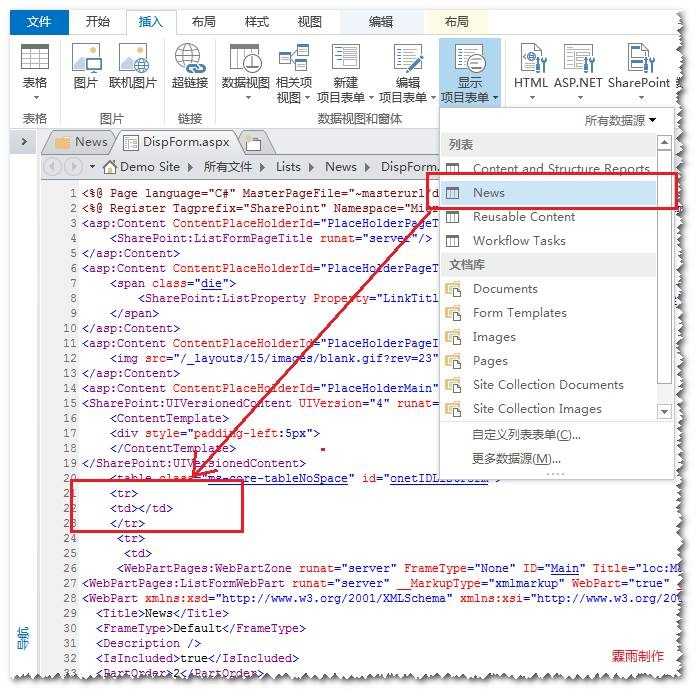Viewport: 700px width, 696px height.
Task: Select the DispForm.aspx document tab
Action: coord(178,142)
